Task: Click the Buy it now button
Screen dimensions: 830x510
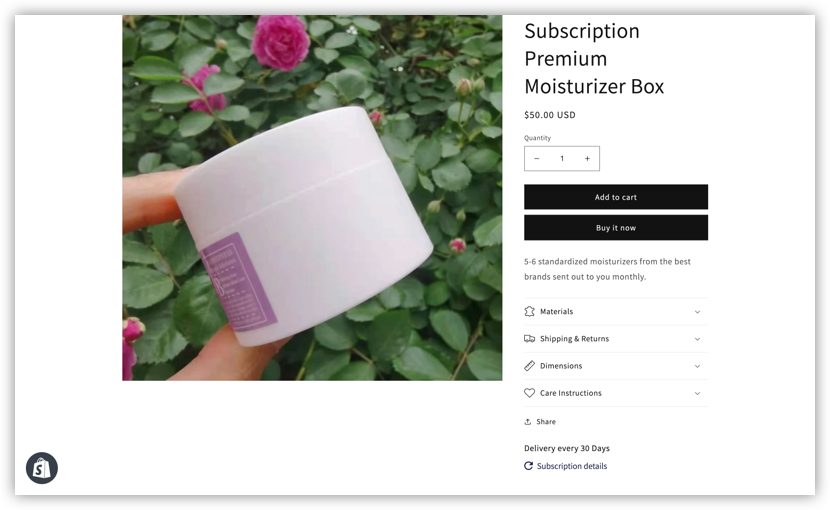Action: [x=616, y=228]
